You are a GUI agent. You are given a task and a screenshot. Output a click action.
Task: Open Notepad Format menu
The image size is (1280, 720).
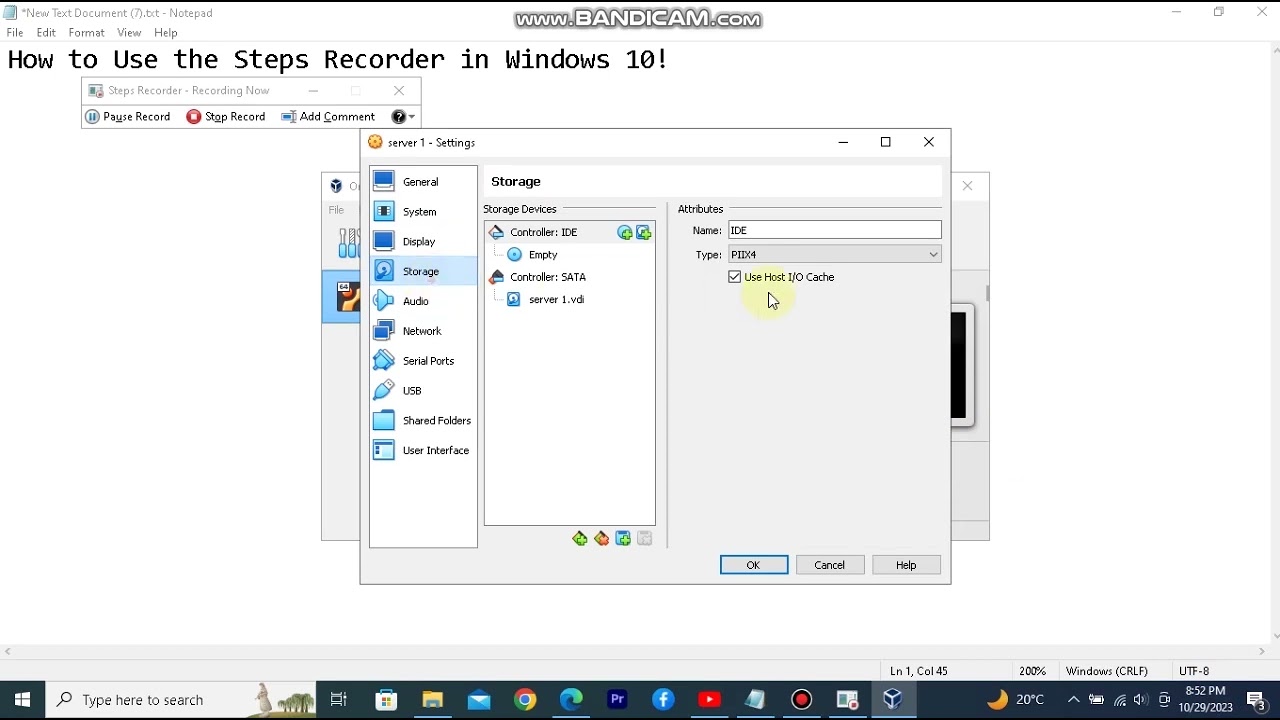click(87, 33)
